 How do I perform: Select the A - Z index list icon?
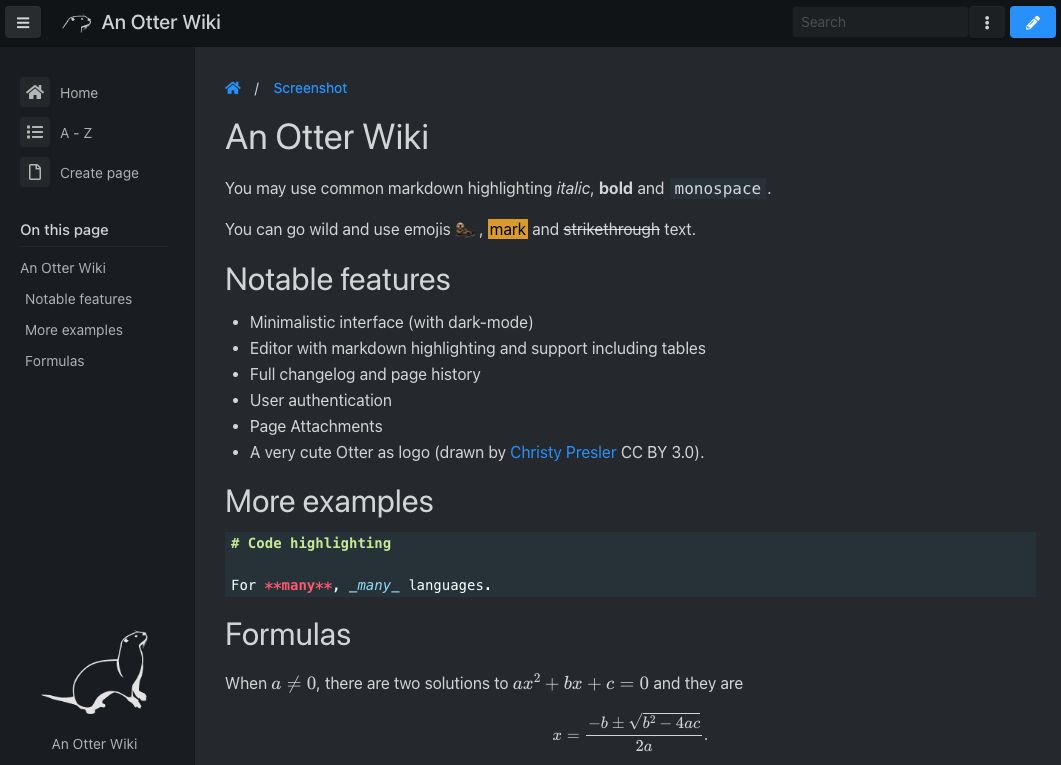35,132
